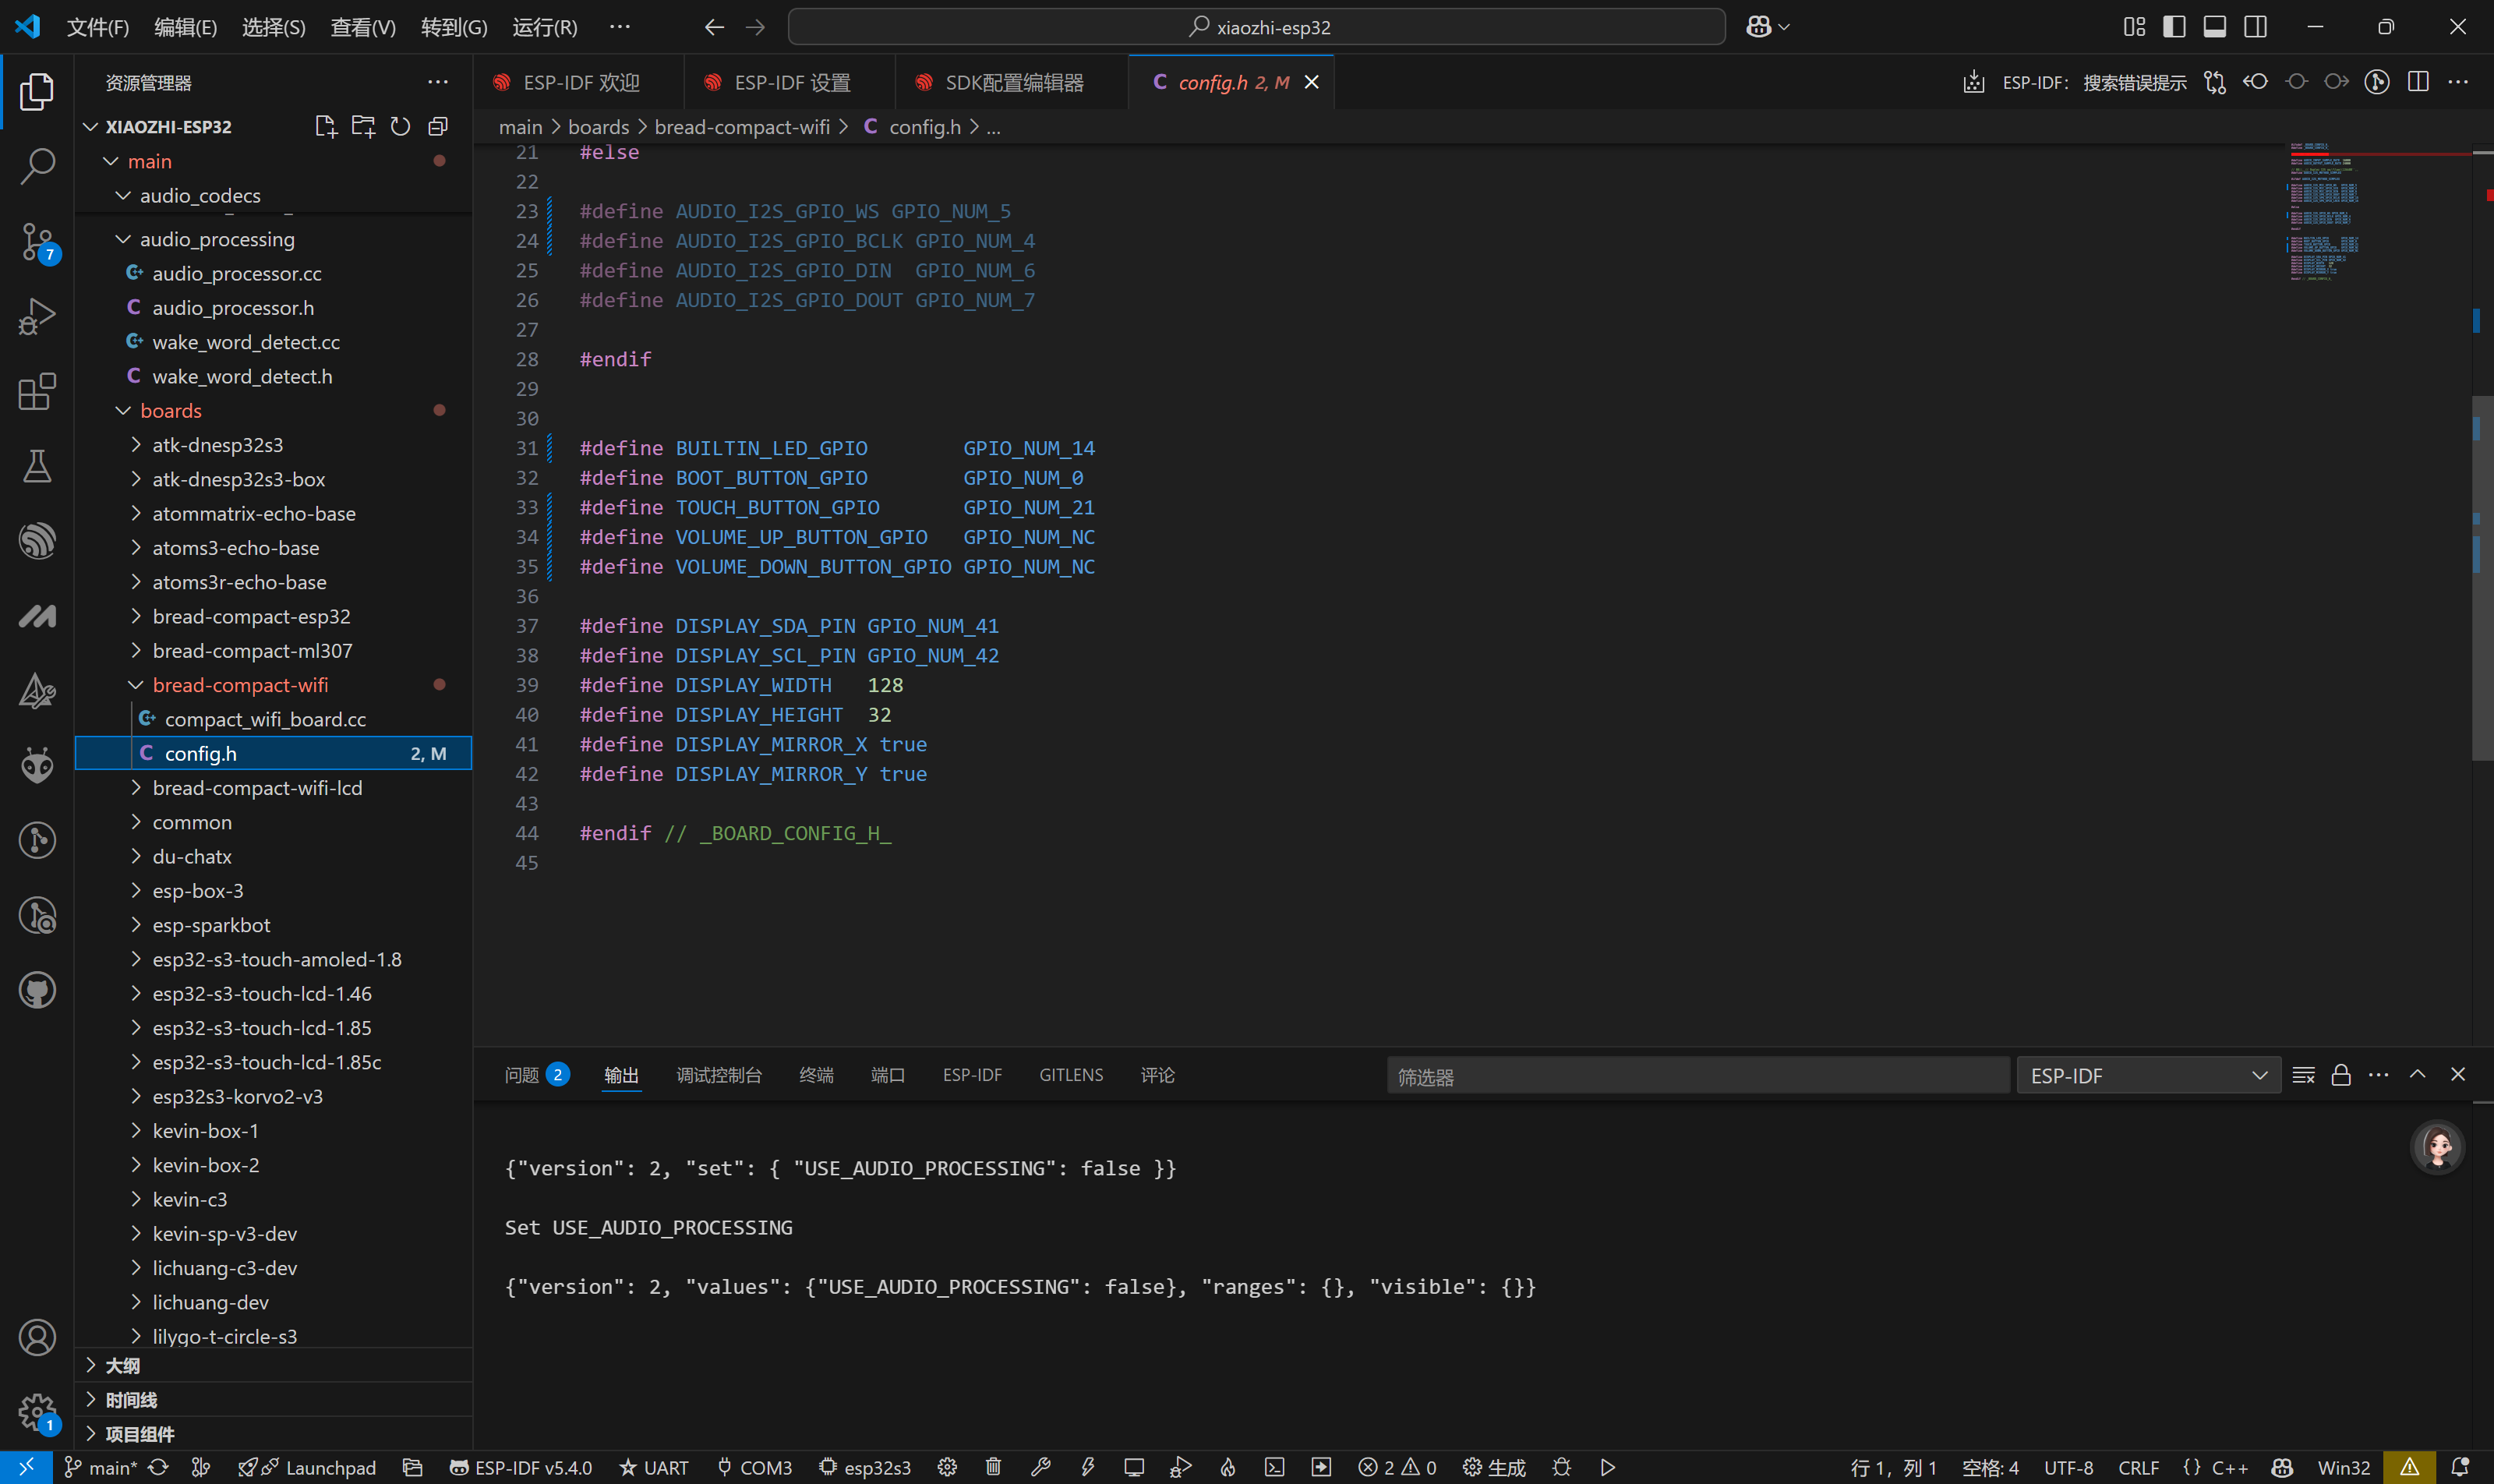Open Source Control view with 7 changes

coord(37,242)
